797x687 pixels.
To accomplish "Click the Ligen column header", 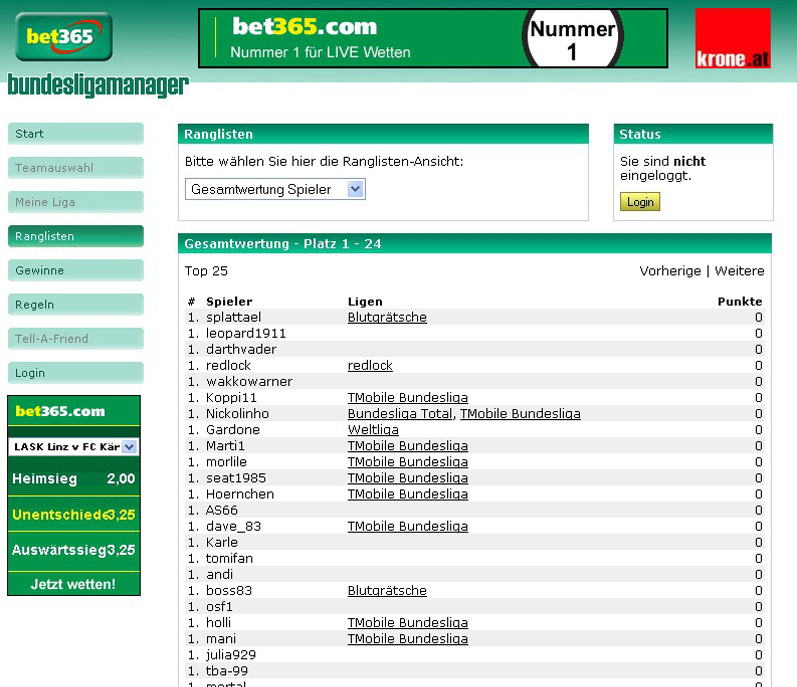I will click(x=365, y=301).
